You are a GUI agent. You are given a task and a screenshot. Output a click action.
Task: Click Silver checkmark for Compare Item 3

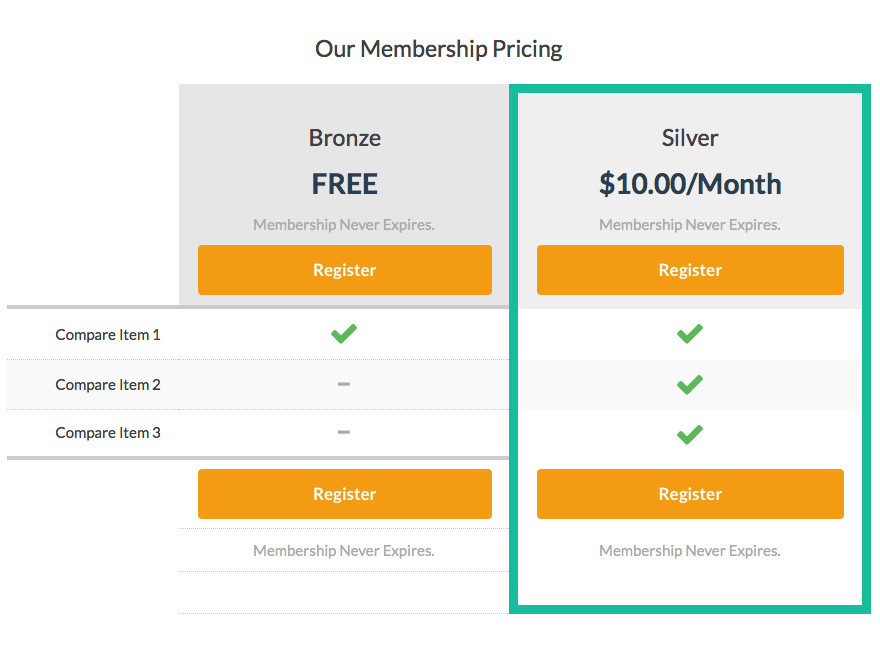click(690, 434)
